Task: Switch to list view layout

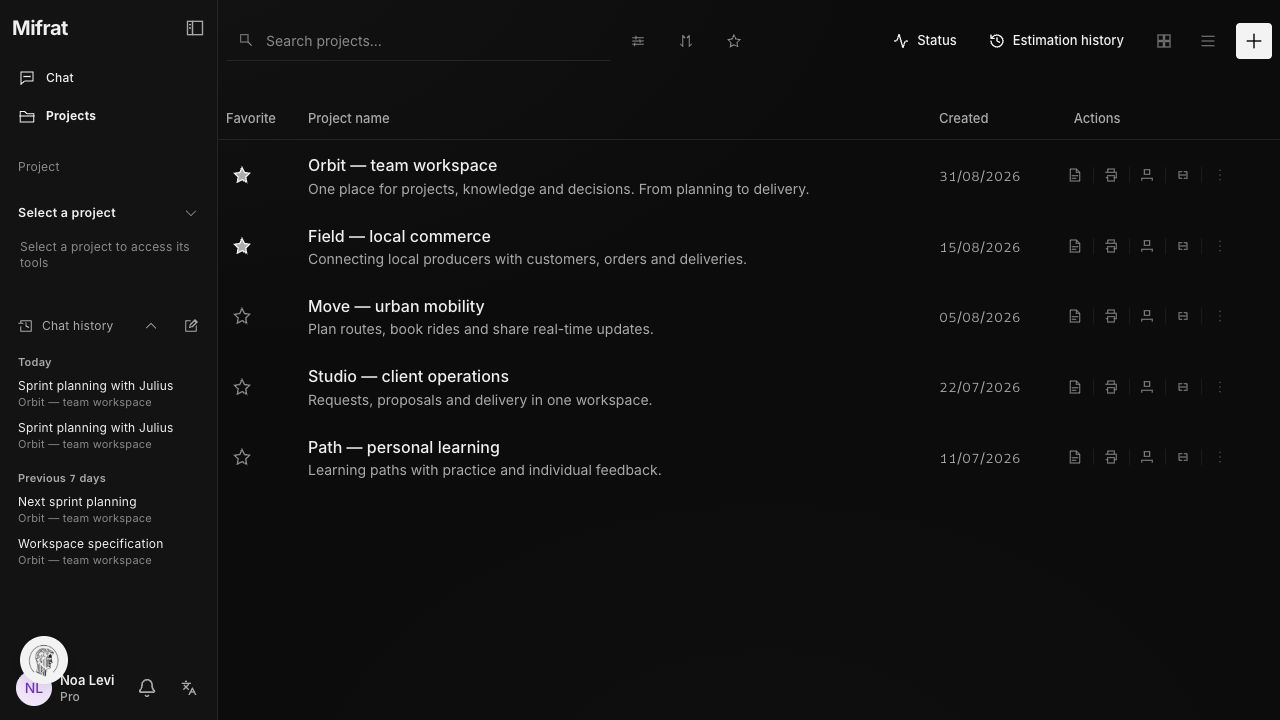Action: (1208, 41)
